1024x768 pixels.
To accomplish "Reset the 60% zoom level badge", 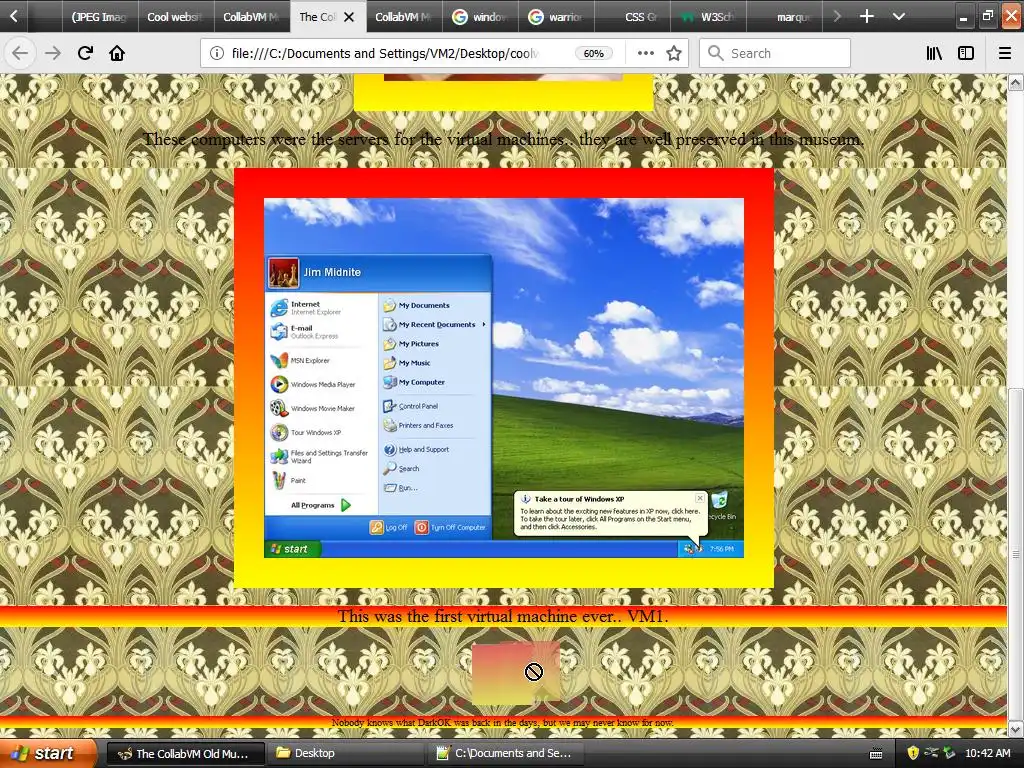I will pyautogui.click(x=593, y=54).
